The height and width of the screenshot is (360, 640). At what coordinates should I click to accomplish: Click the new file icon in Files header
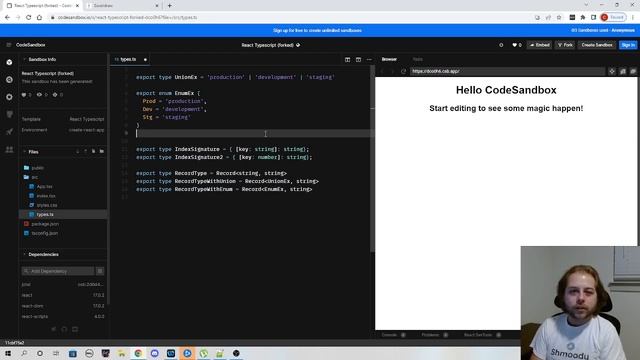pos(93,151)
